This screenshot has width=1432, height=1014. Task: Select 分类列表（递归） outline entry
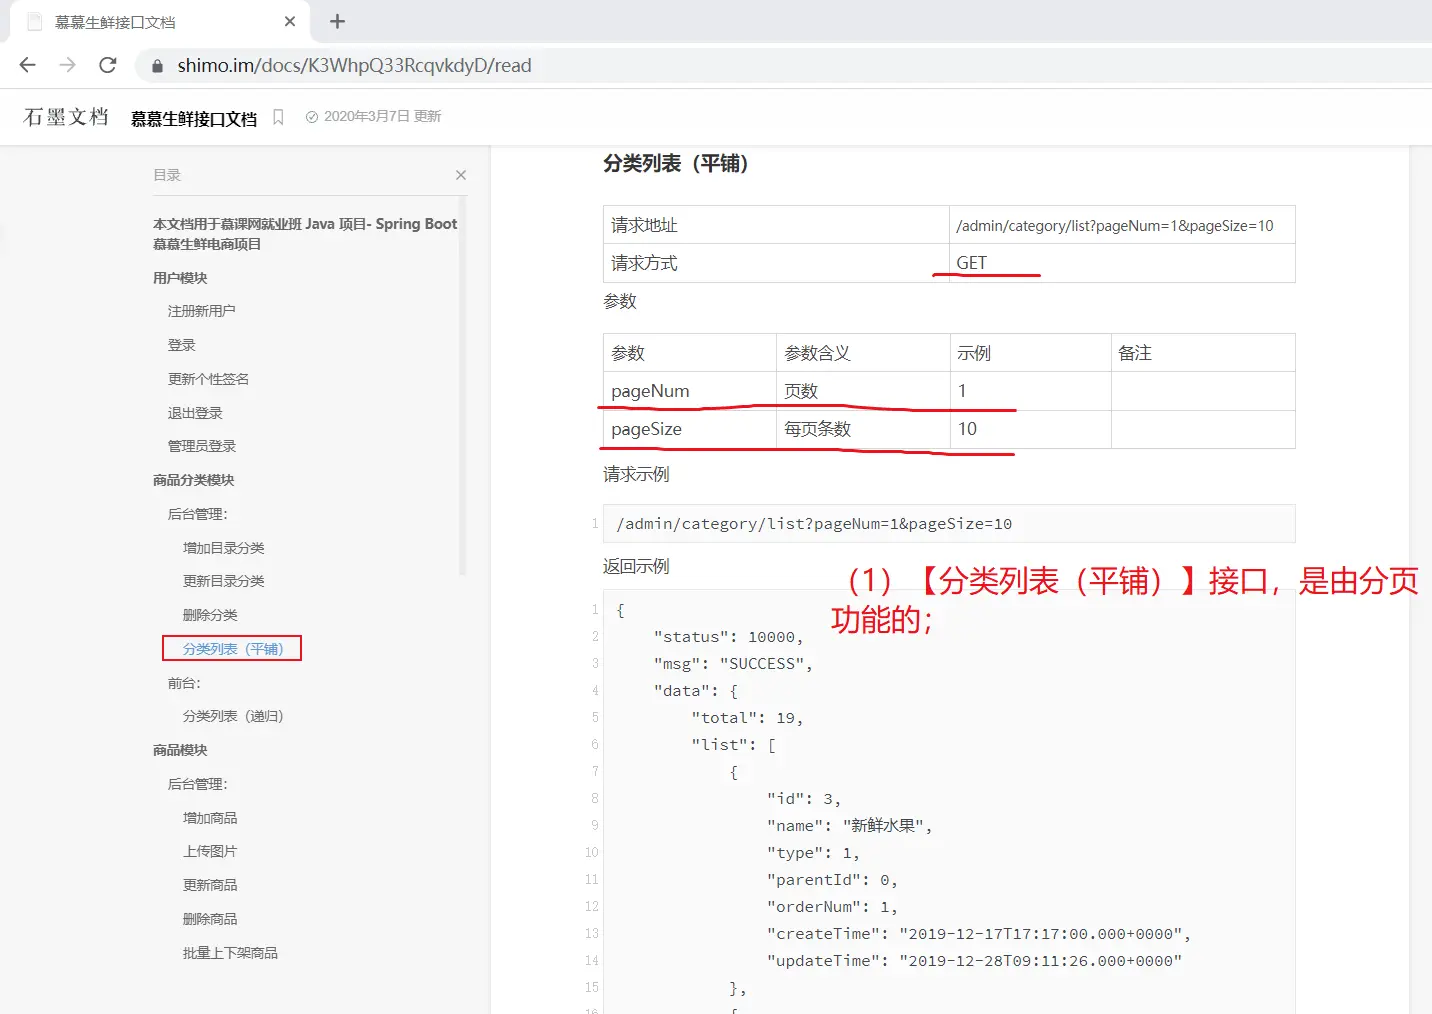point(233,716)
